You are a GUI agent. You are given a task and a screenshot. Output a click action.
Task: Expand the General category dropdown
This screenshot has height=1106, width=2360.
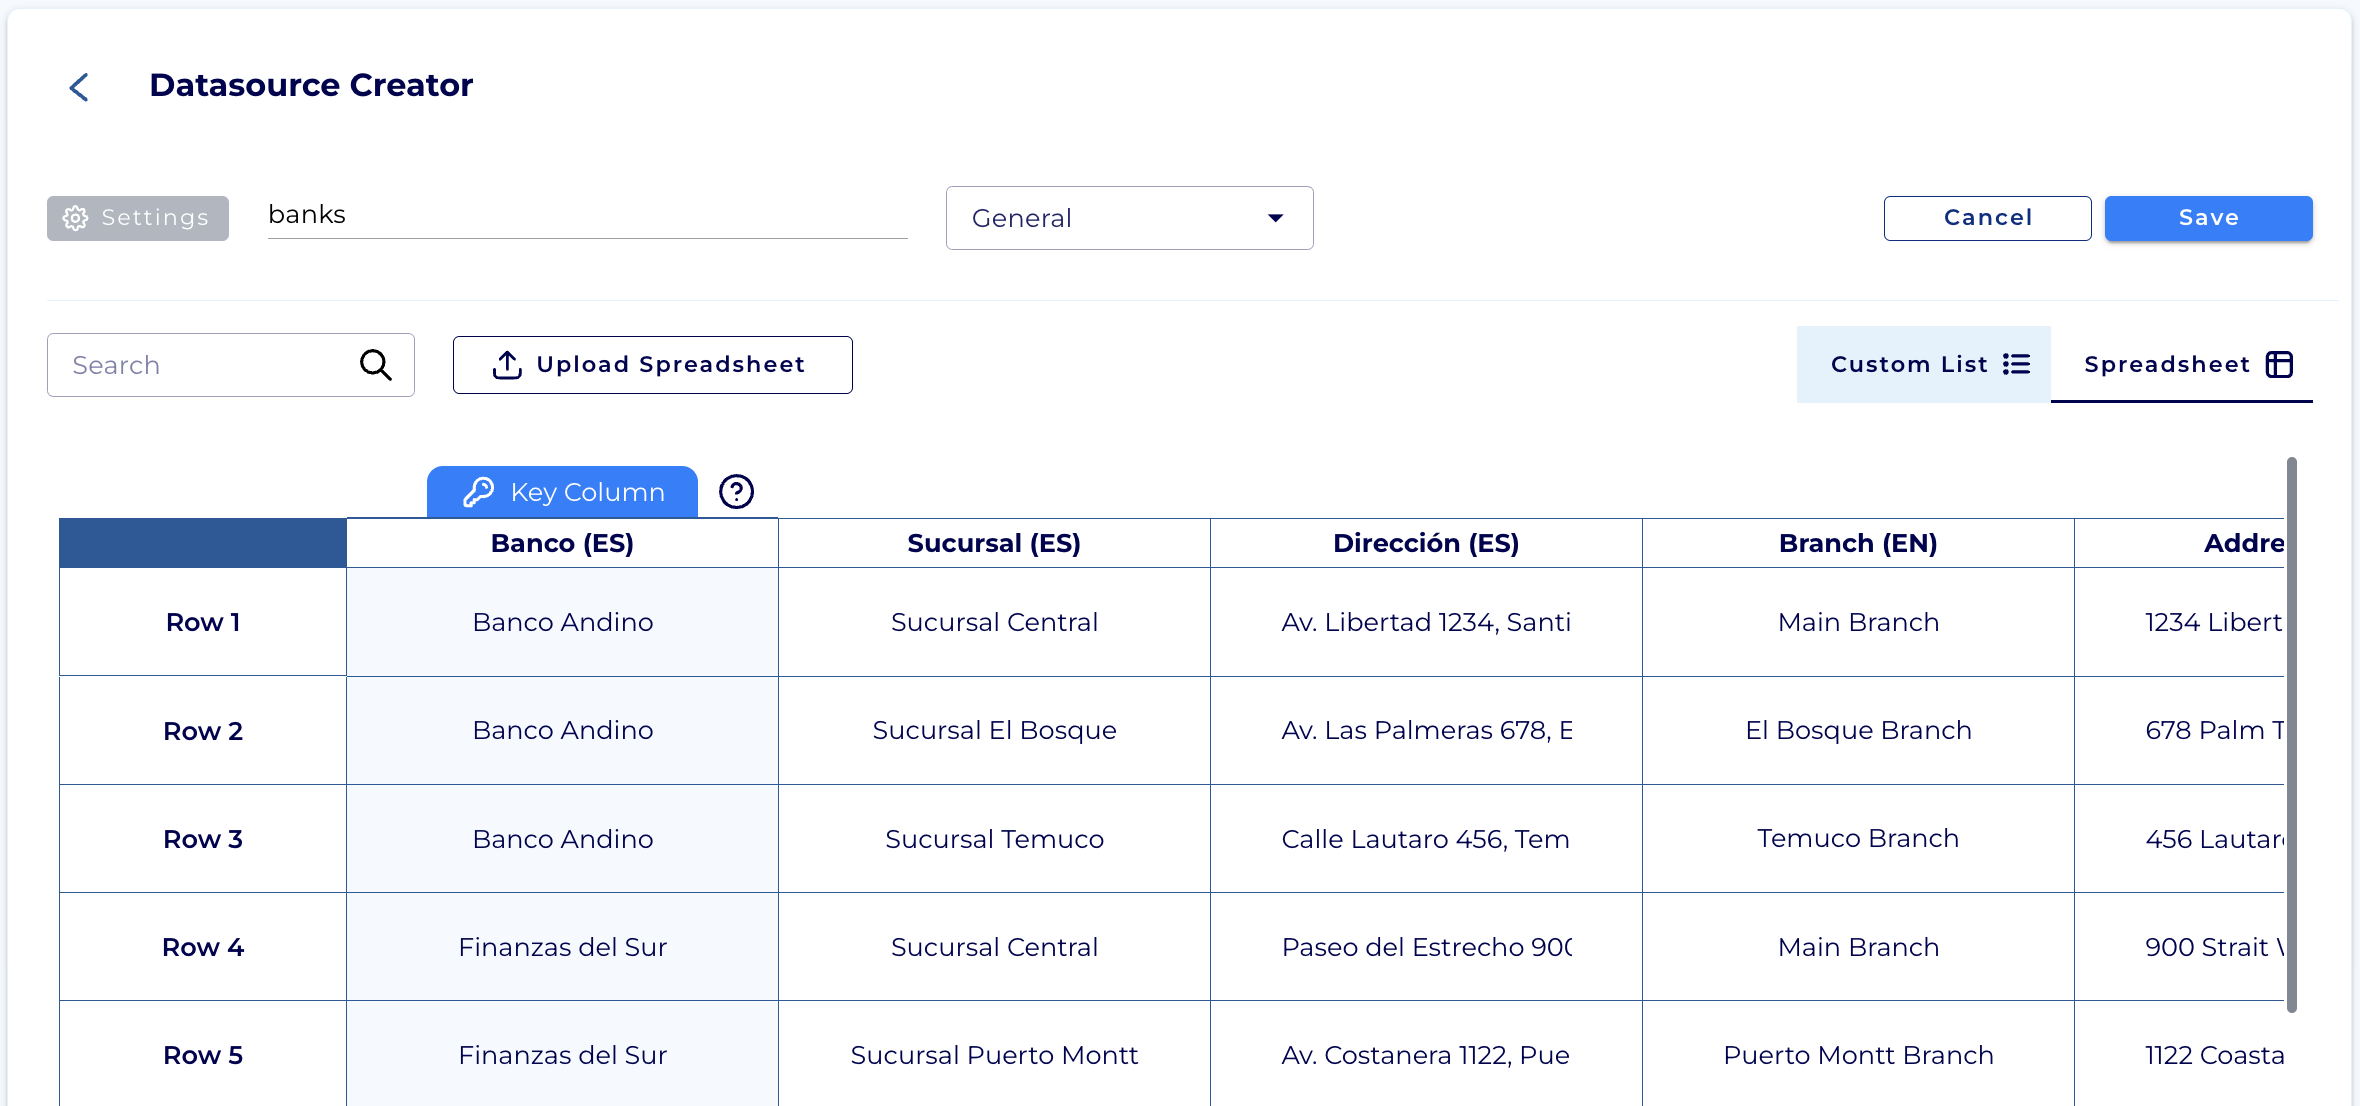(x=1100, y=218)
